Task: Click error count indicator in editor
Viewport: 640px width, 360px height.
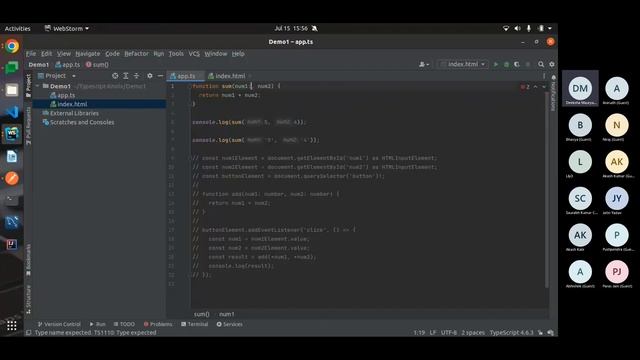Action: [525, 87]
